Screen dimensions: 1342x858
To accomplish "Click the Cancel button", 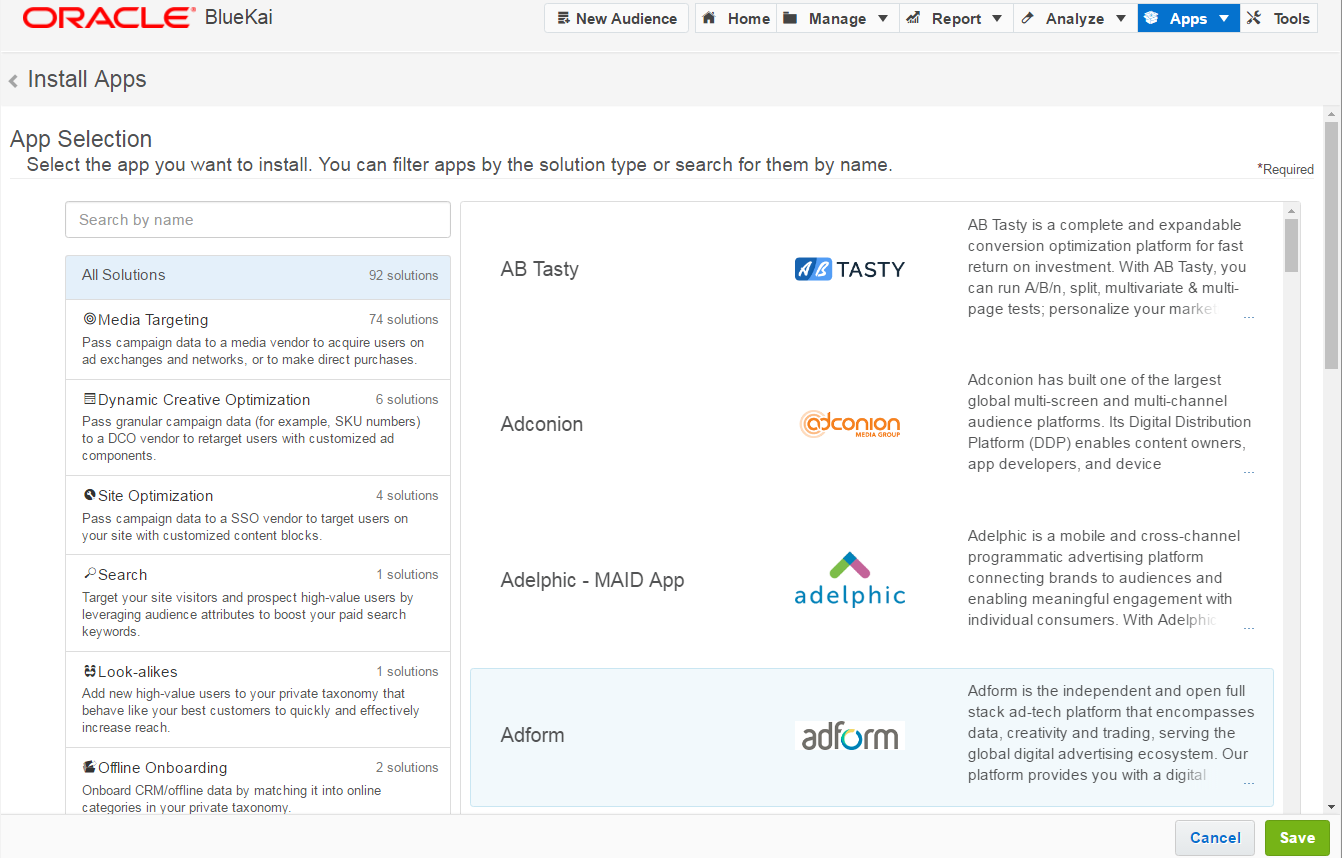I will pyautogui.click(x=1215, y=838).
